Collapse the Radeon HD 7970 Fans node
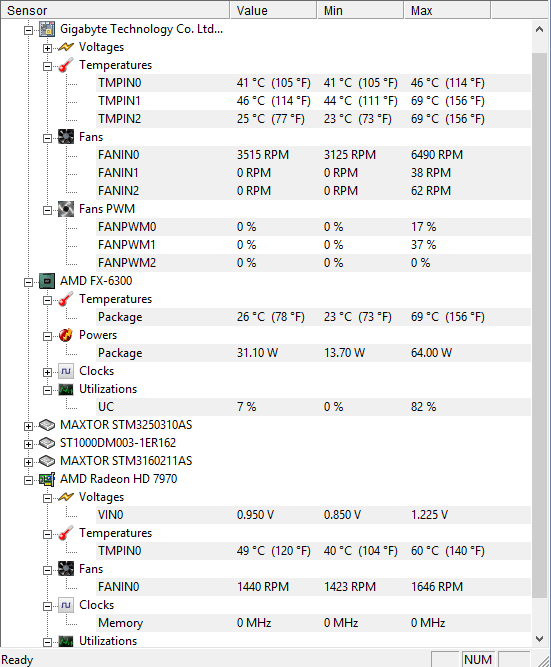Viewport: 551px width, 667px height. click(47, 570)
